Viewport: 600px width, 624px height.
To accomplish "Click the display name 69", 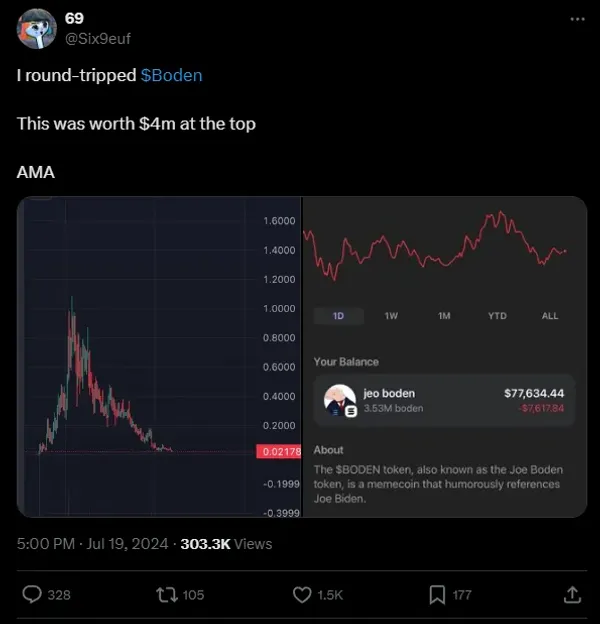I will click(x=74, y=19).
